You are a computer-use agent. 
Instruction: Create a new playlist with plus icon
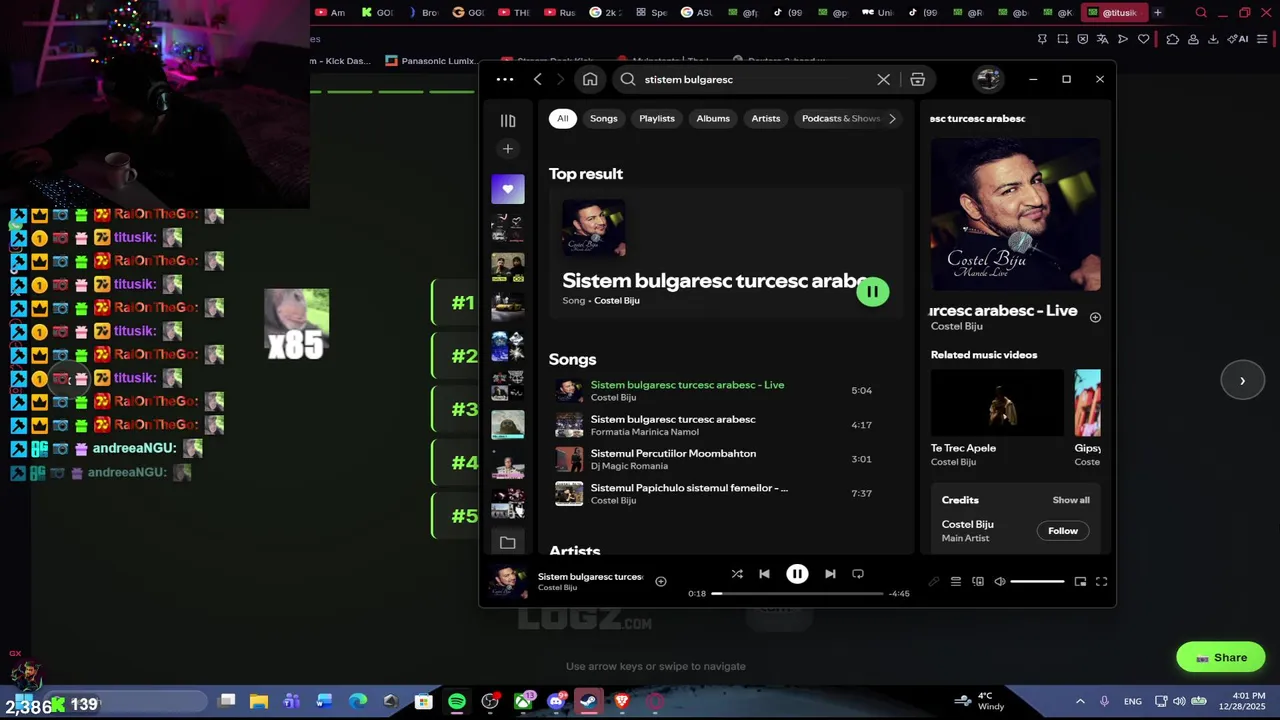coord(508,149)
